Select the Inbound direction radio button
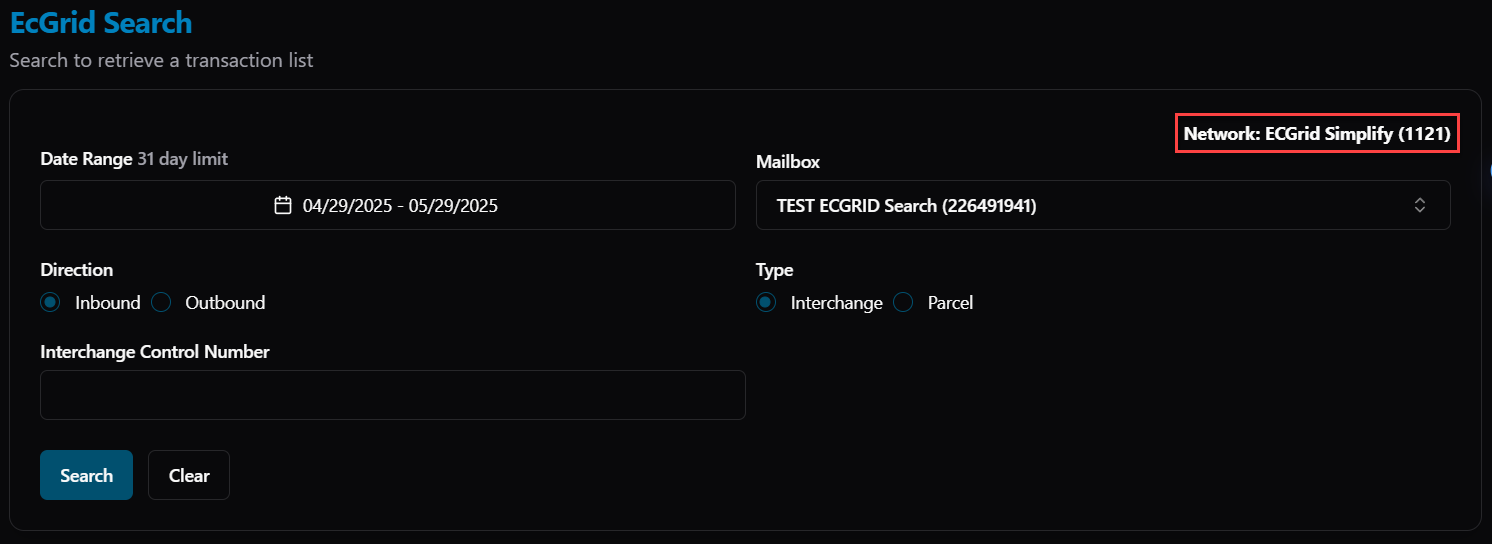Viewport: 1492px width, 544px height. (x=51, y=302)
